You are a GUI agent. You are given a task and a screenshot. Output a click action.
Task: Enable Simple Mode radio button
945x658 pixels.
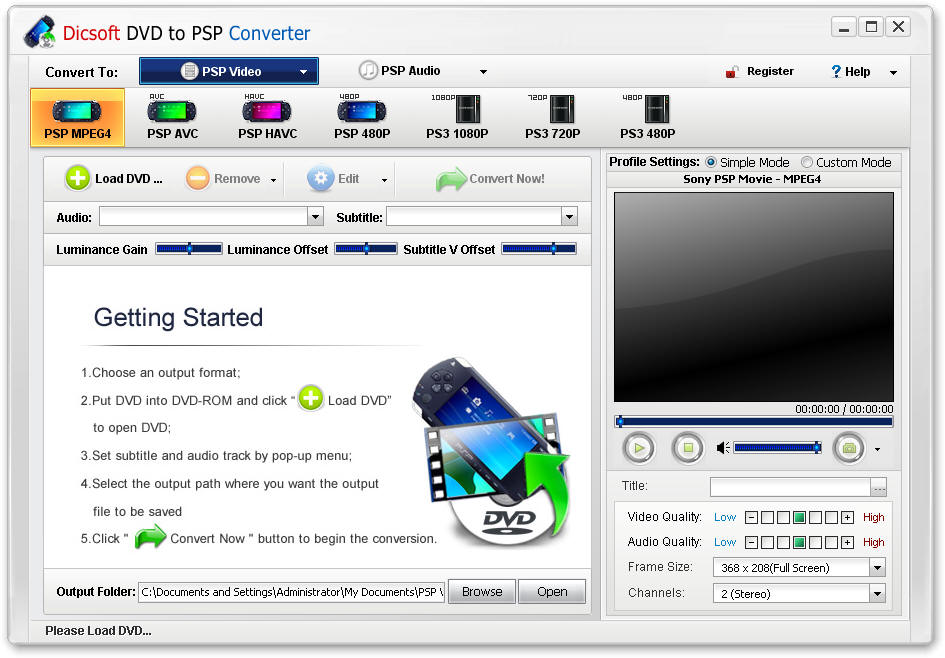coord(711,162)
